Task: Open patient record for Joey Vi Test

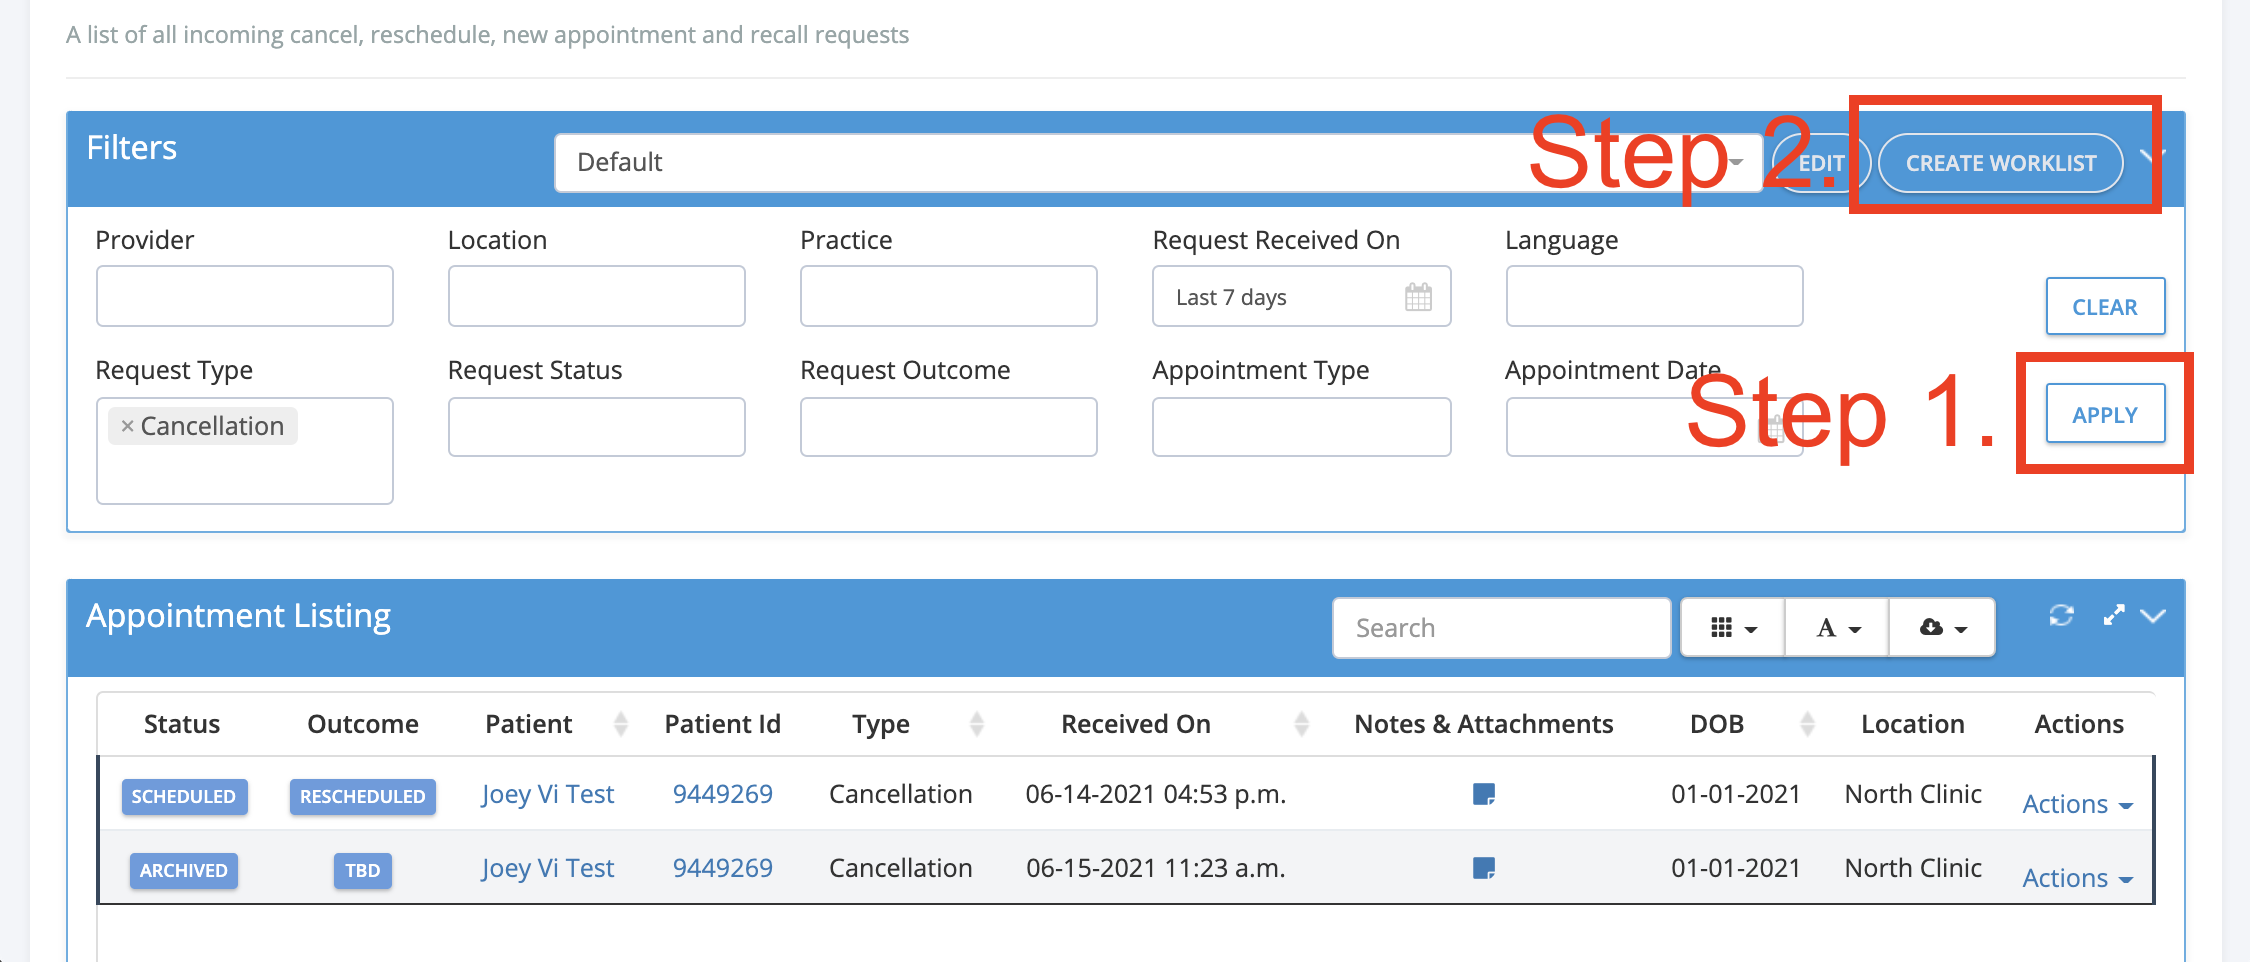Action: [x=547, y=793]
